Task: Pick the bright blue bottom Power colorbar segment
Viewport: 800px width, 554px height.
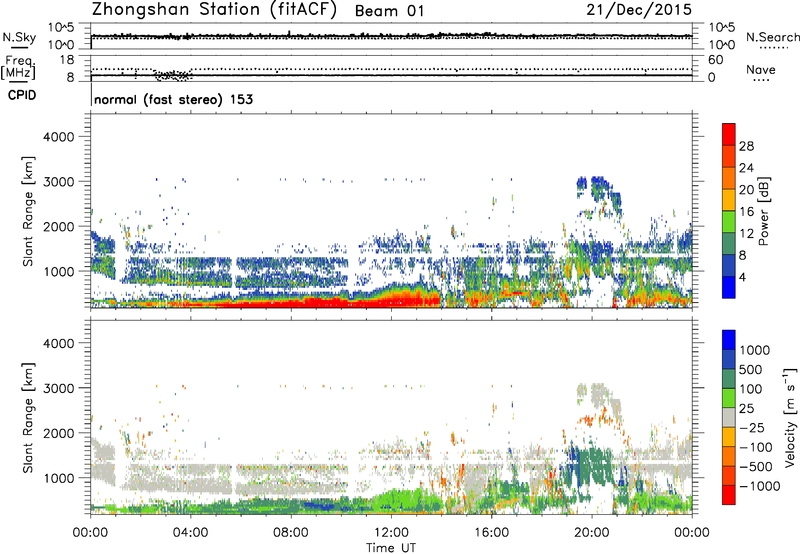Action: pos(729,288)
